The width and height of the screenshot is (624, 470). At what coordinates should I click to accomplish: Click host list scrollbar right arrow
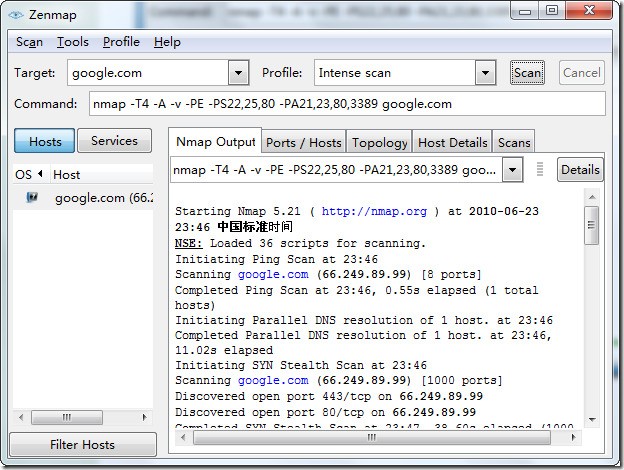(x=144, y=417)
